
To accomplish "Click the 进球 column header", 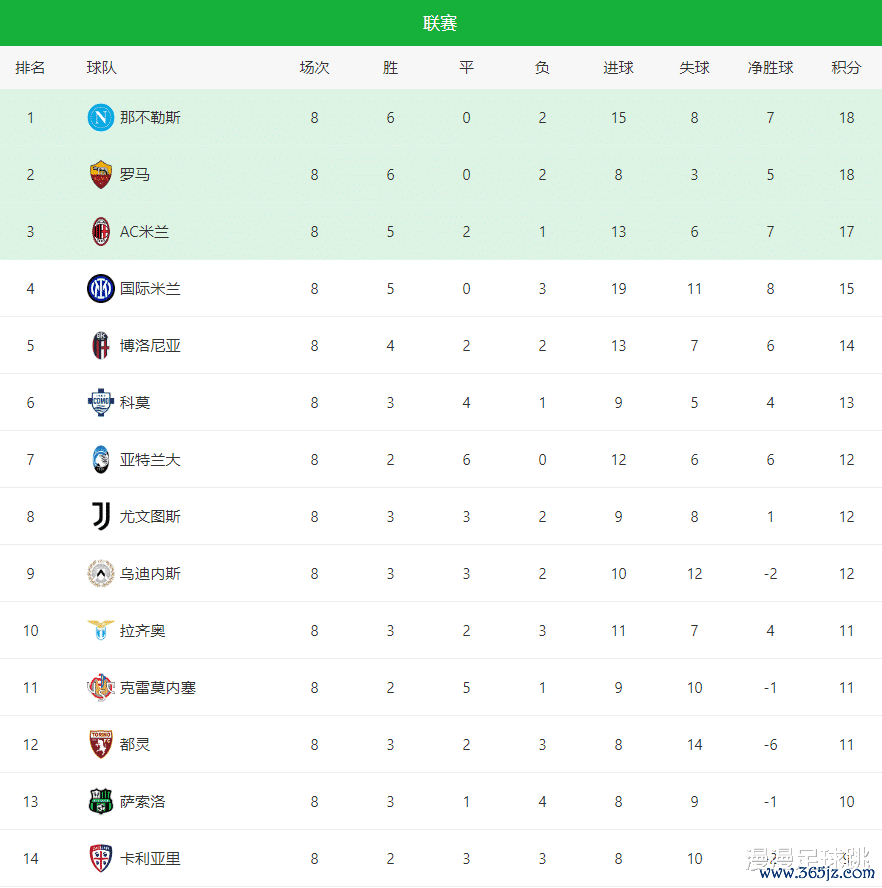I will pyautogui.click(x=618, y=68).
